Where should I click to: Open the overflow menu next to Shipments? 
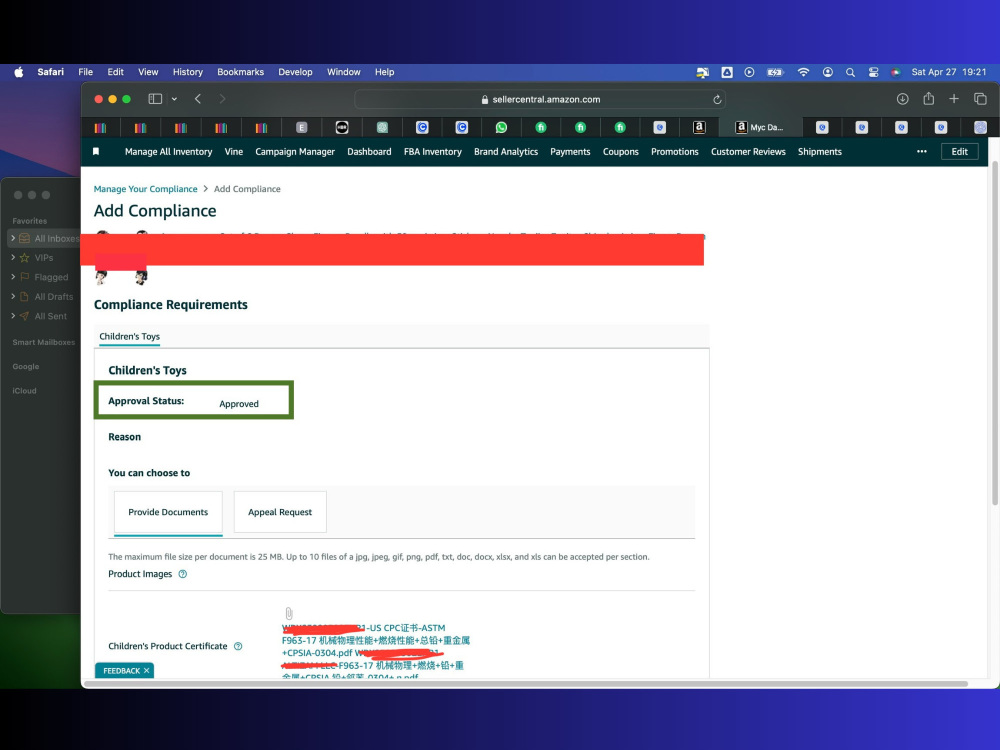(922, 152)
